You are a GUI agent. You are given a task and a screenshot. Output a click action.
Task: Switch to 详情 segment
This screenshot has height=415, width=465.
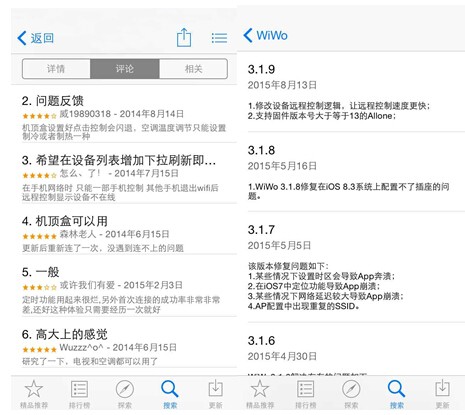(x=56, y=69)
